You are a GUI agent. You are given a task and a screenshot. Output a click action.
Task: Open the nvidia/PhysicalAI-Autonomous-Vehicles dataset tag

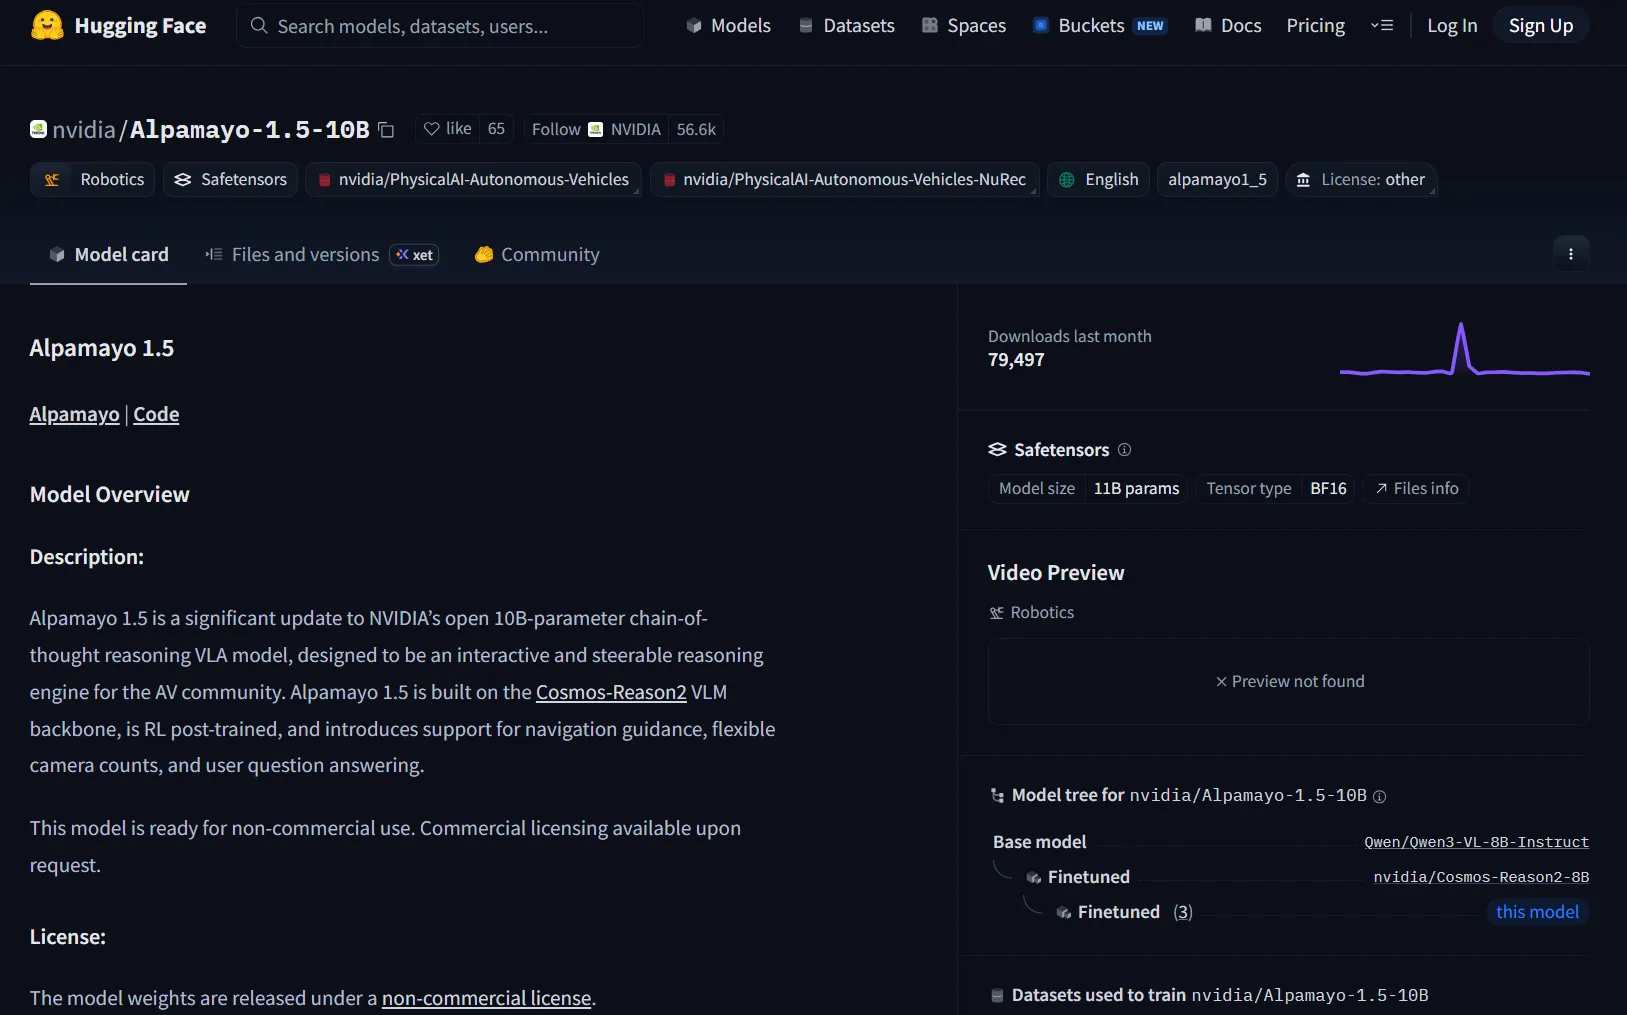pyautogui.click(x=473, y=180)
